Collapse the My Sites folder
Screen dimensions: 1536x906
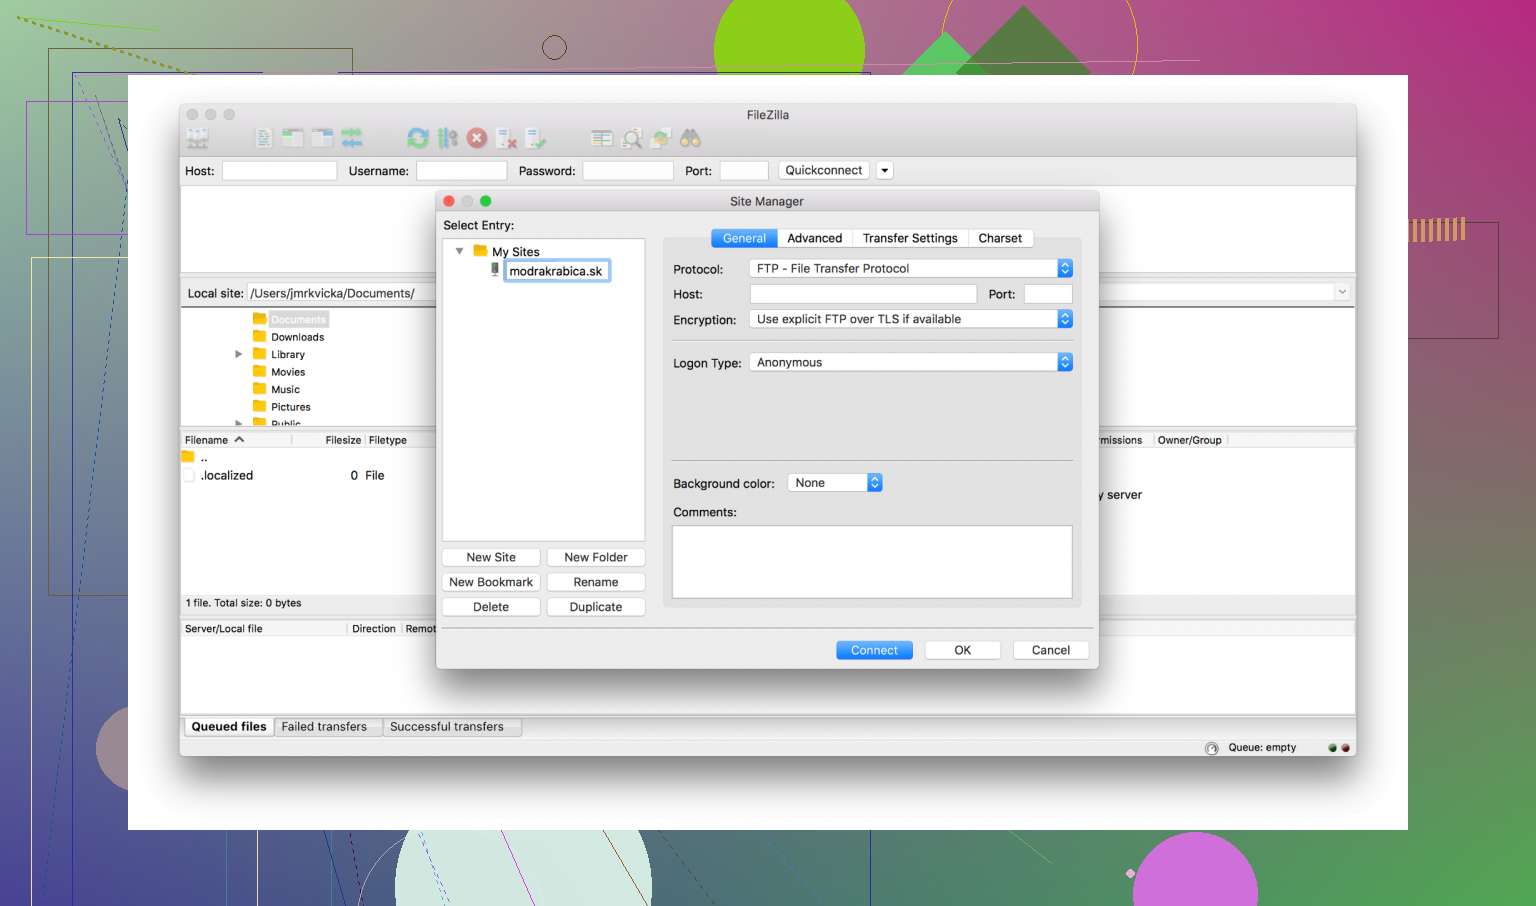pyautogui.click(x=460, y=251)
